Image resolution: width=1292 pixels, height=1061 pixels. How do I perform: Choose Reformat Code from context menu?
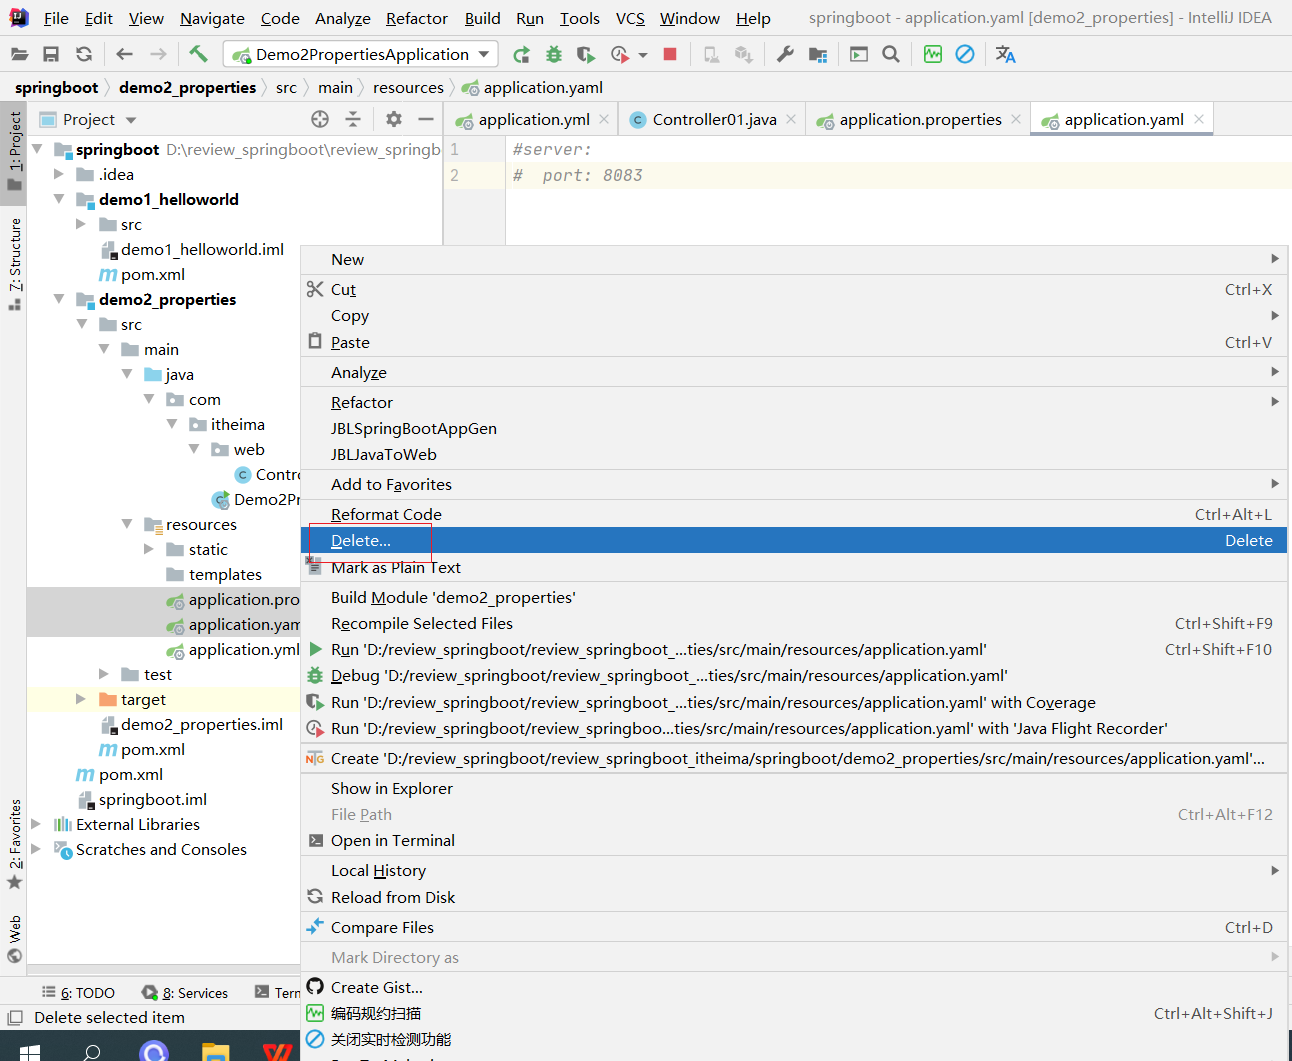[x=386, y=514]
